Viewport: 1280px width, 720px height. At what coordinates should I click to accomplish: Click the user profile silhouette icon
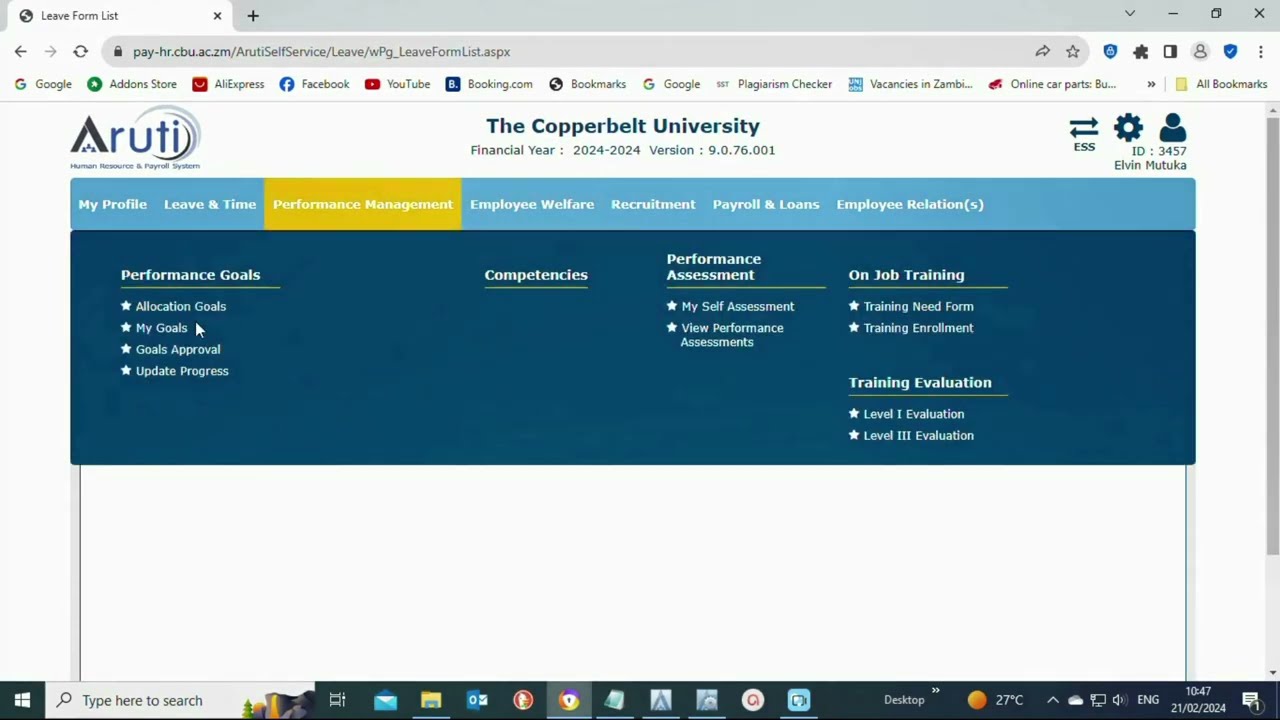click(x=1172, y=128)
